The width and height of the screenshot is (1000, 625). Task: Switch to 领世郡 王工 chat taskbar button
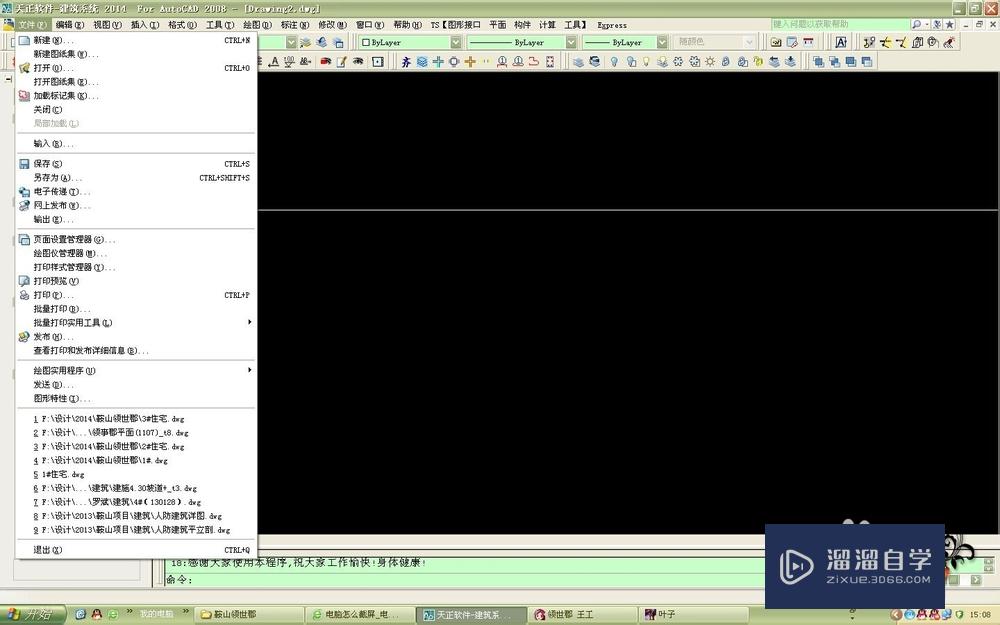[x=582, y=614]
